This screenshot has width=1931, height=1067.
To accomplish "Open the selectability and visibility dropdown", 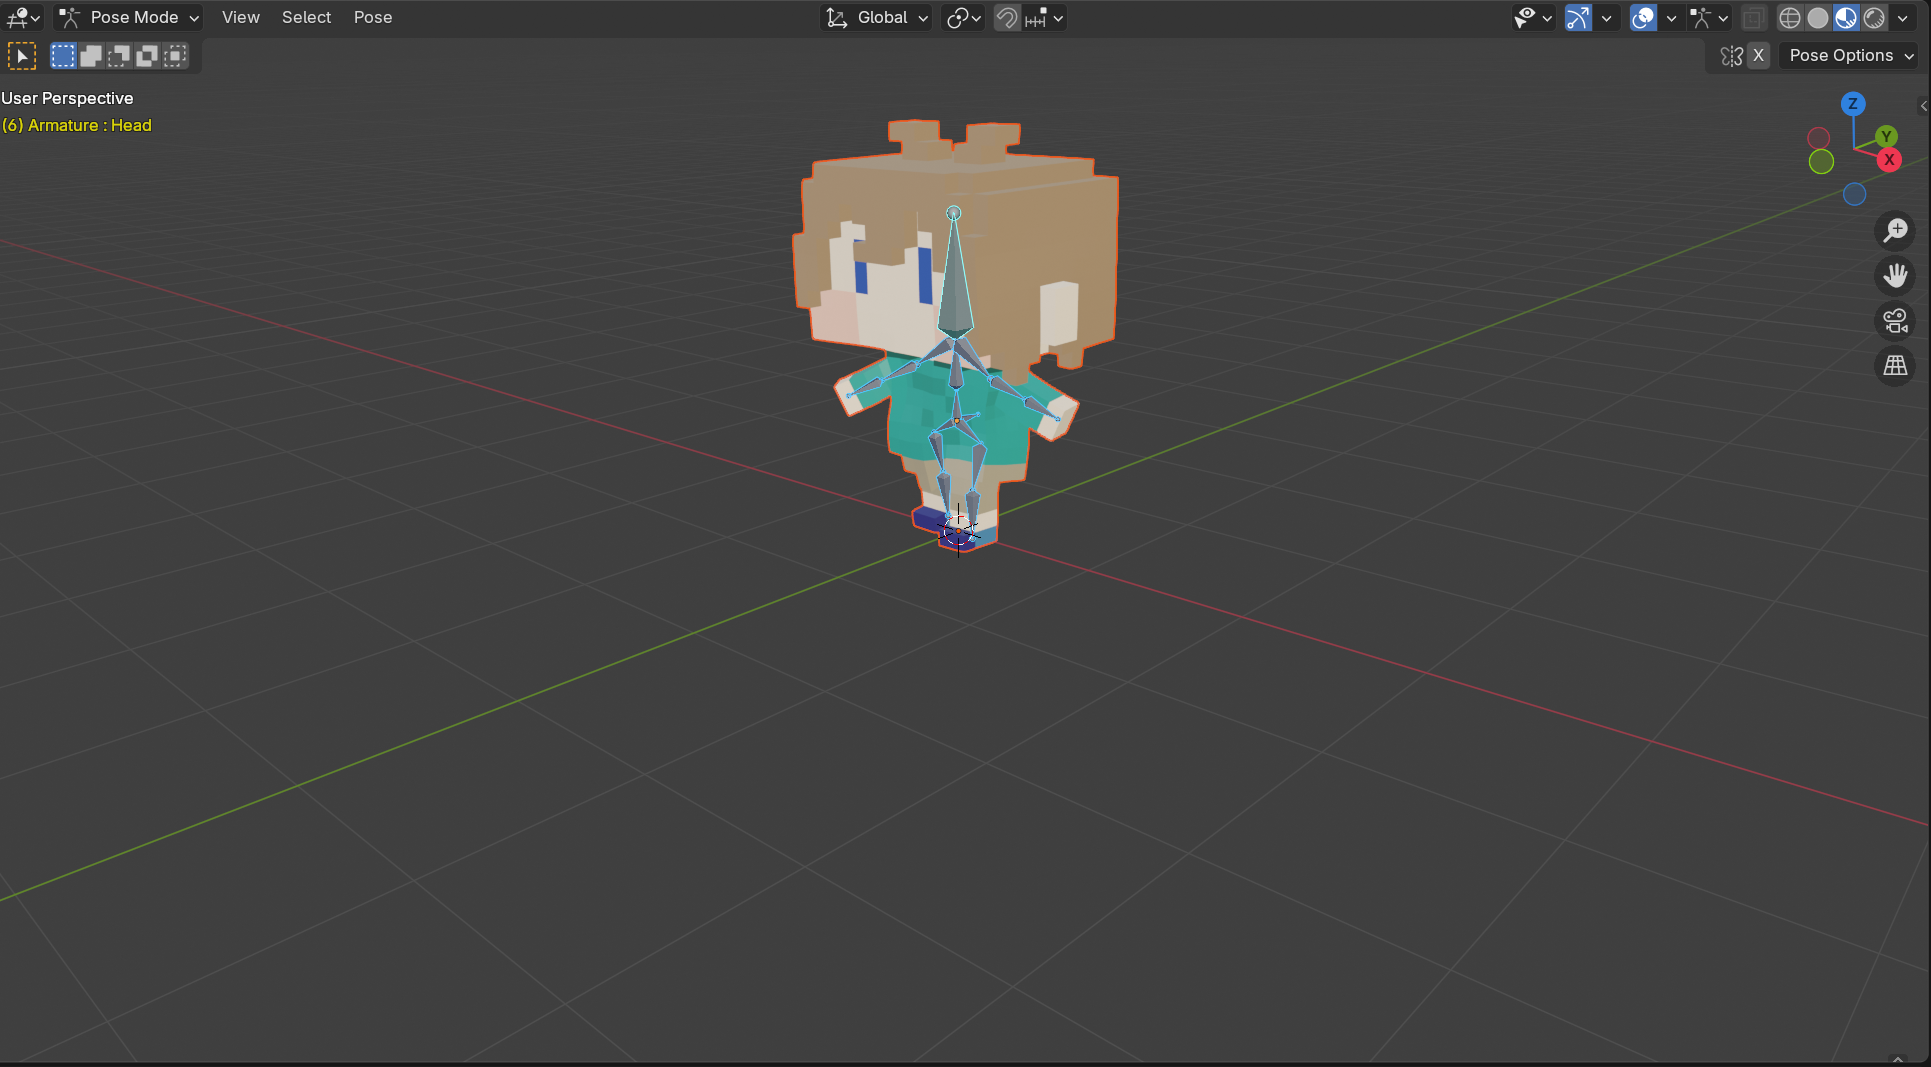I will click(x=1532, y=17).
